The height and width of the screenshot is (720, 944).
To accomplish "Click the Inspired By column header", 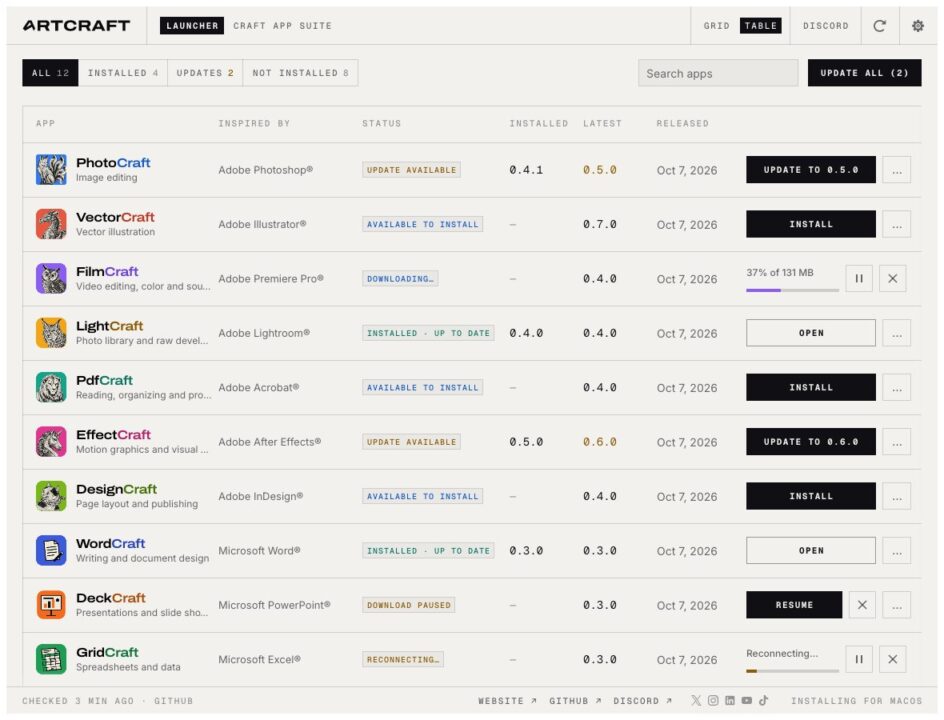I will [x=254, y=123].
